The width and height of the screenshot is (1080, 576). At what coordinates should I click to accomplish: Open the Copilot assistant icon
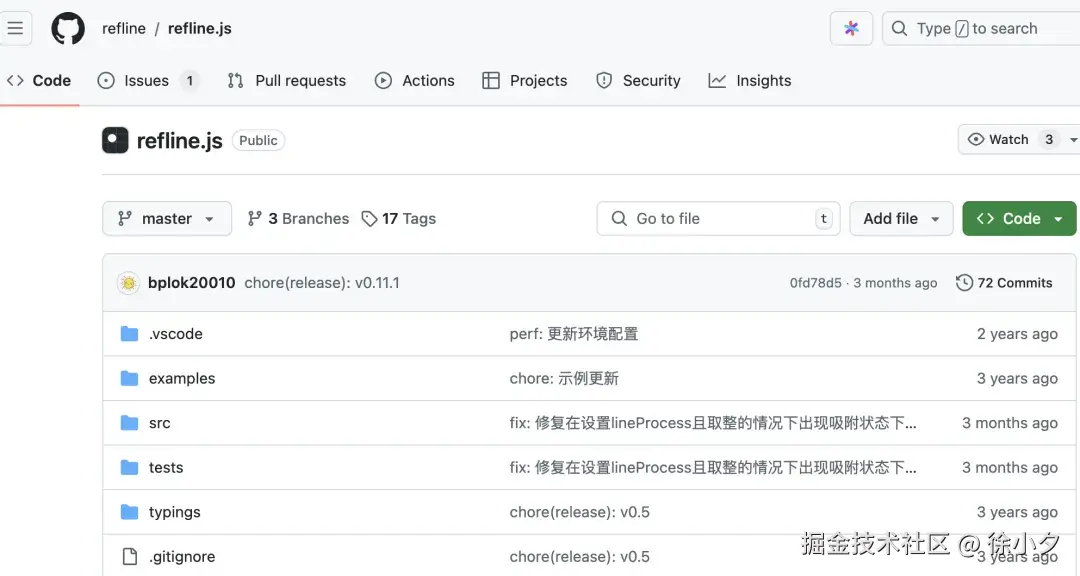(x=851, y=28)
